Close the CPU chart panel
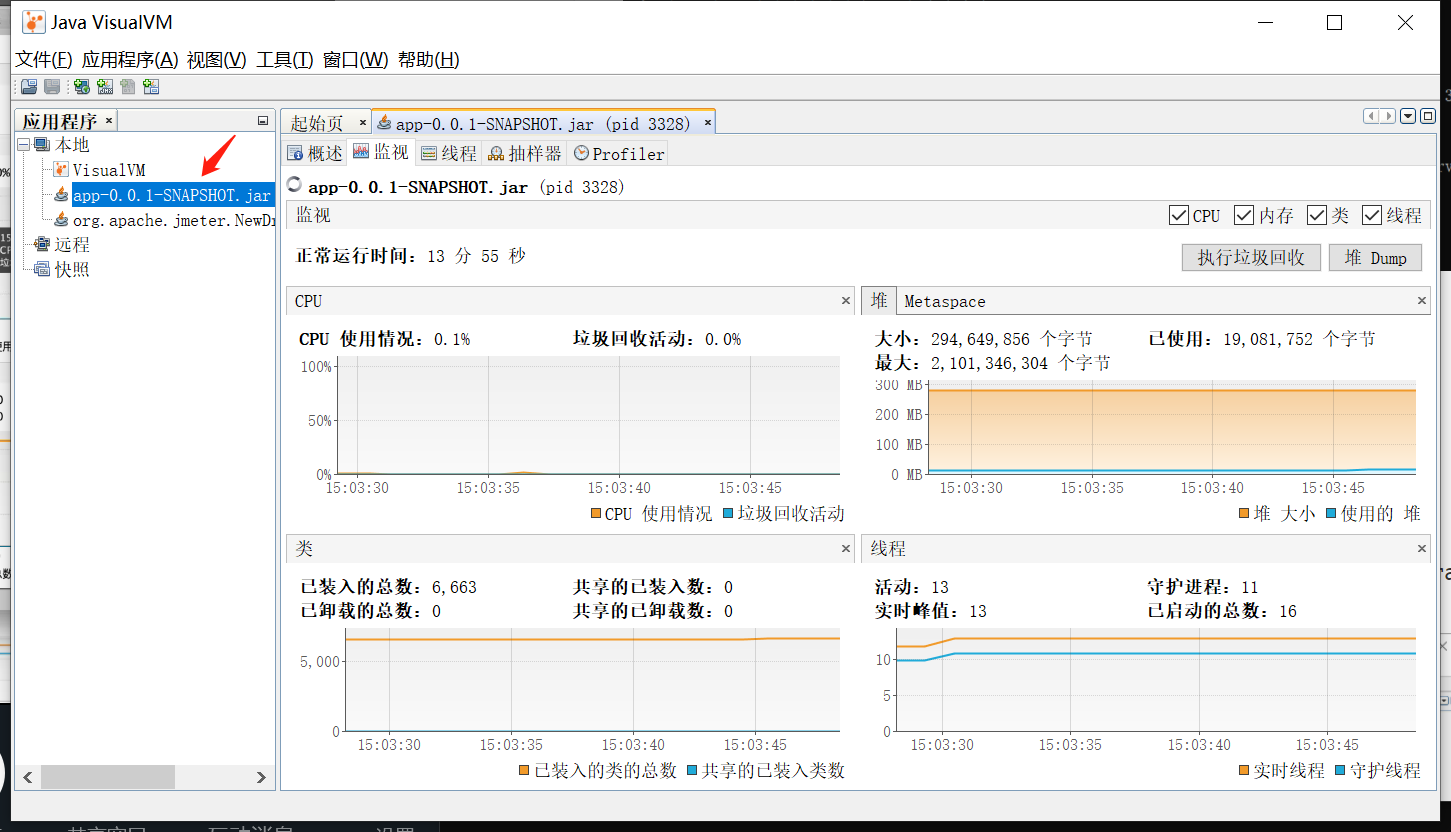This screenshot has width=1451, height=832. coord(846,300)
